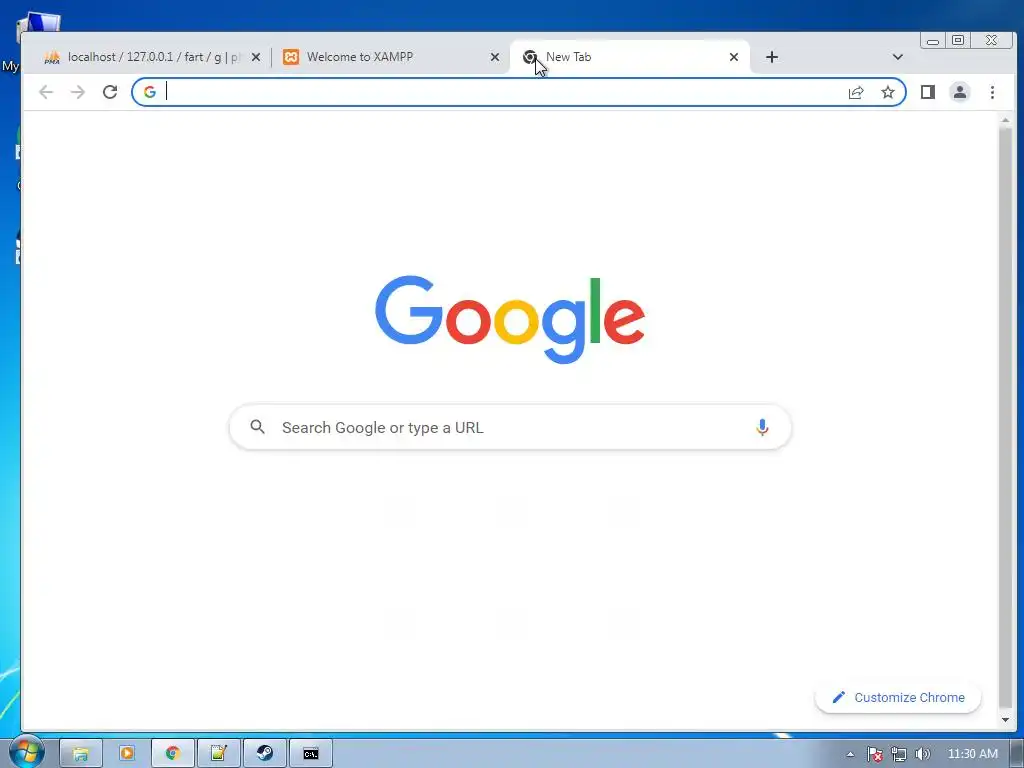Open the Chrome side panel

(927, 92)
